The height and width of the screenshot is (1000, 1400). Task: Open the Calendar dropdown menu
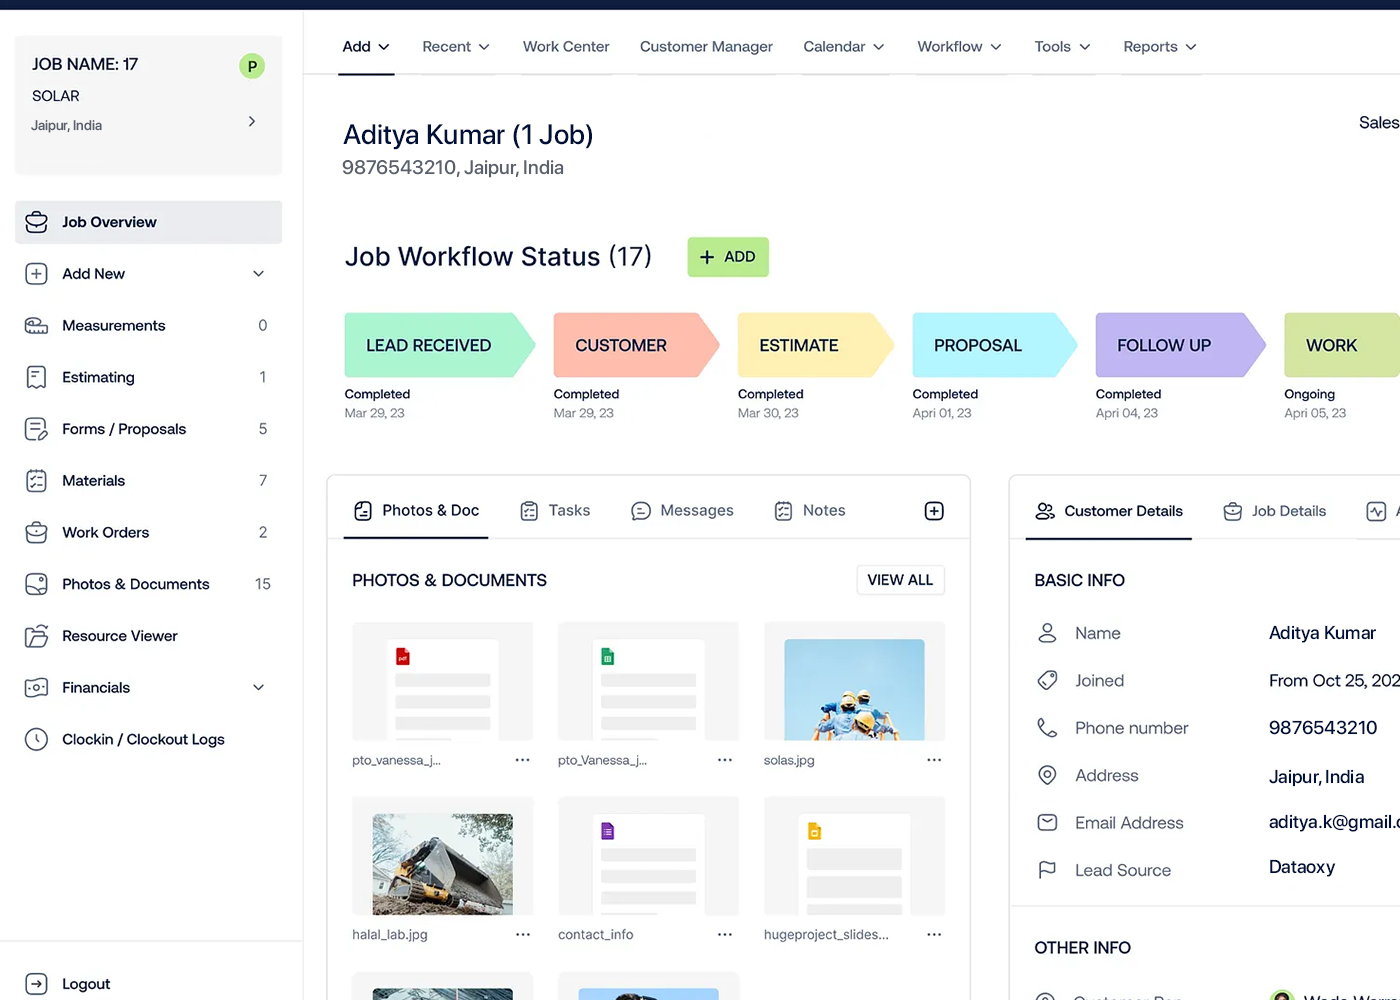pos(843,47)
